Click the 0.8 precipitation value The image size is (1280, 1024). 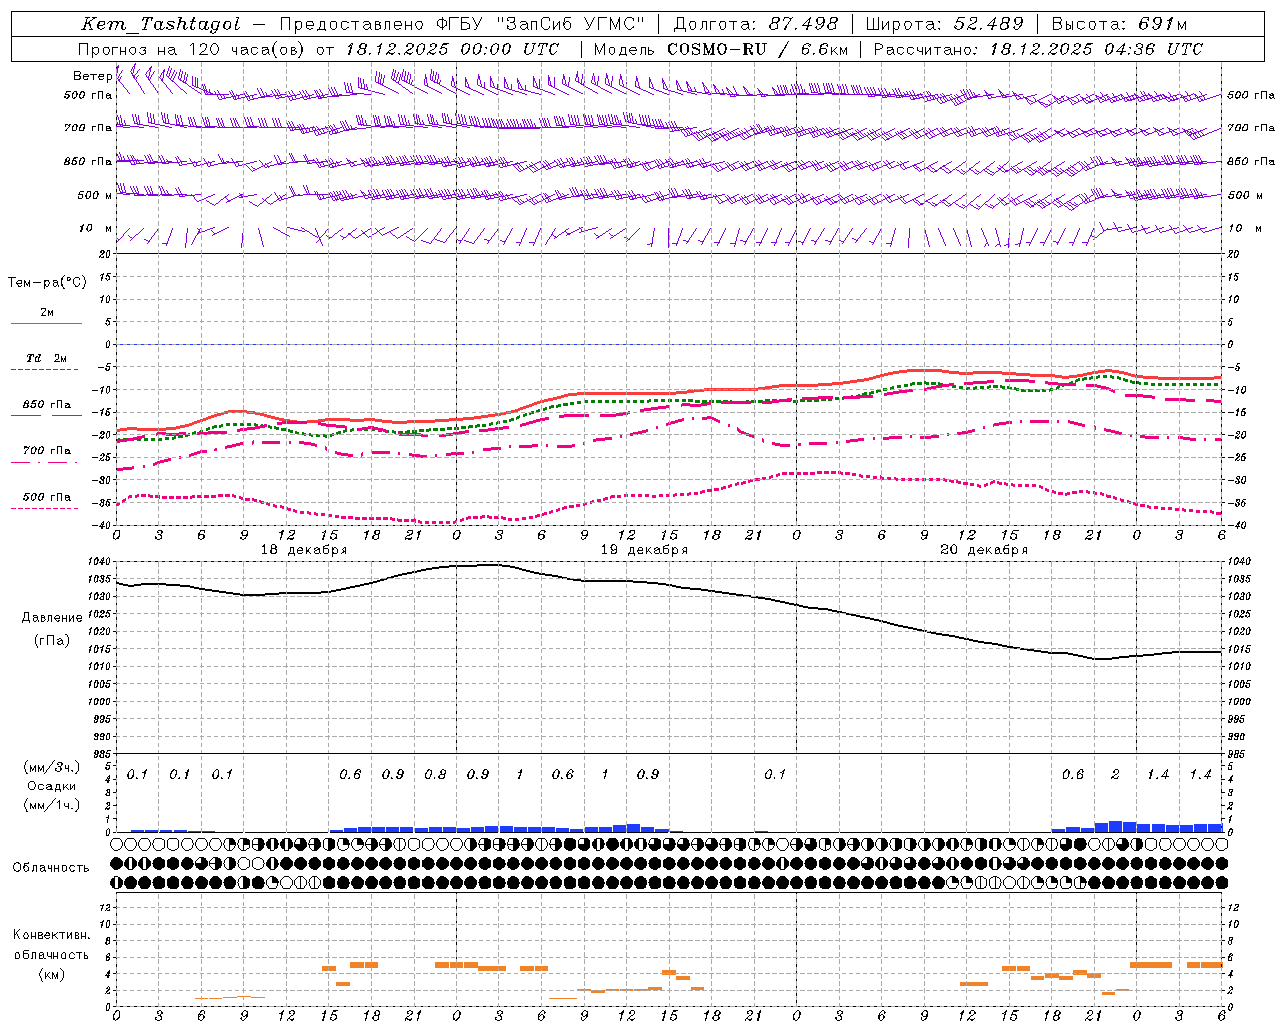point(435,775)
